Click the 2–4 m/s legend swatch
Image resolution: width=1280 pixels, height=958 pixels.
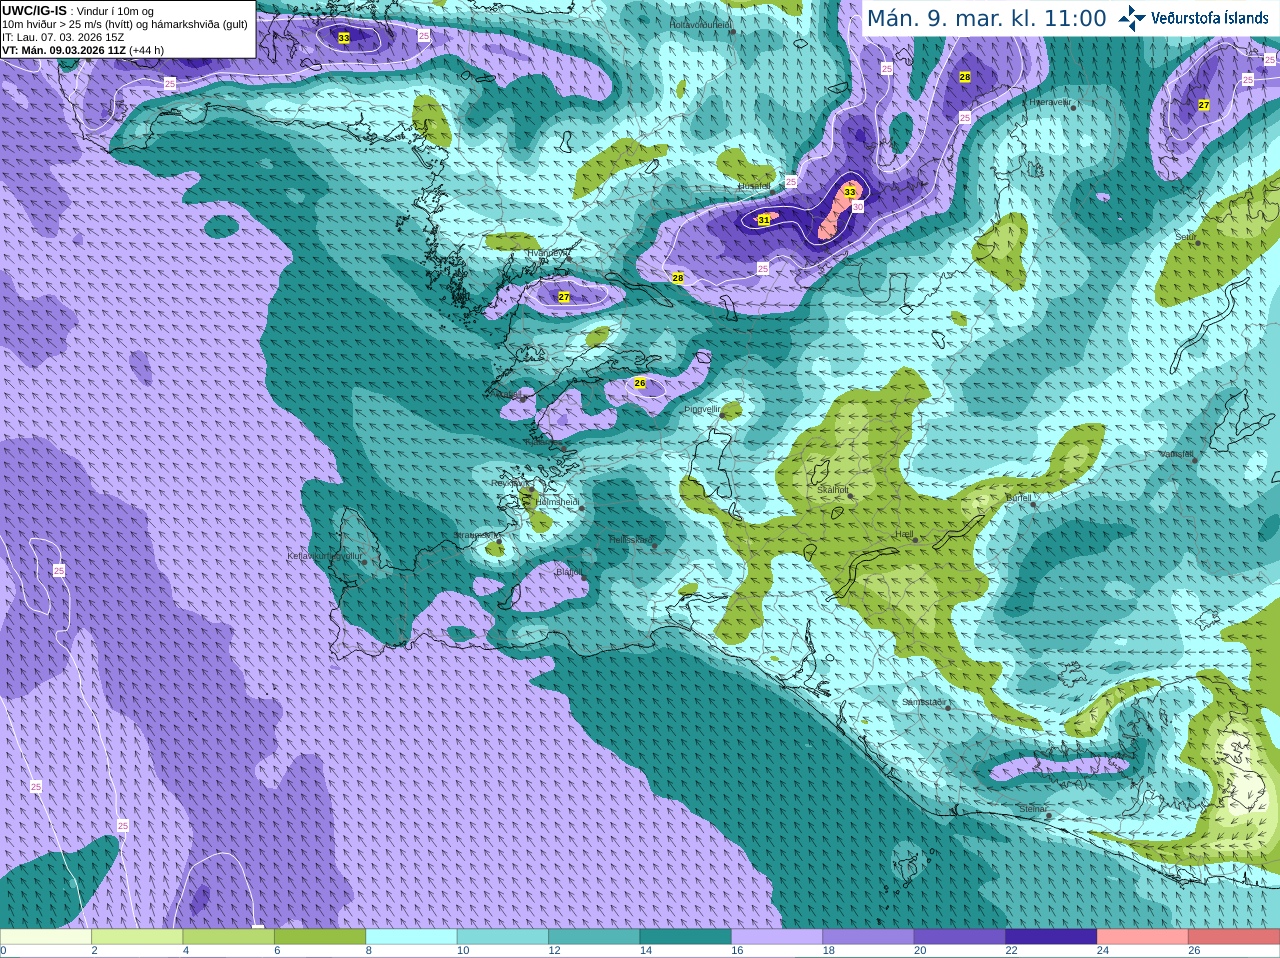(x=137, y=937)
